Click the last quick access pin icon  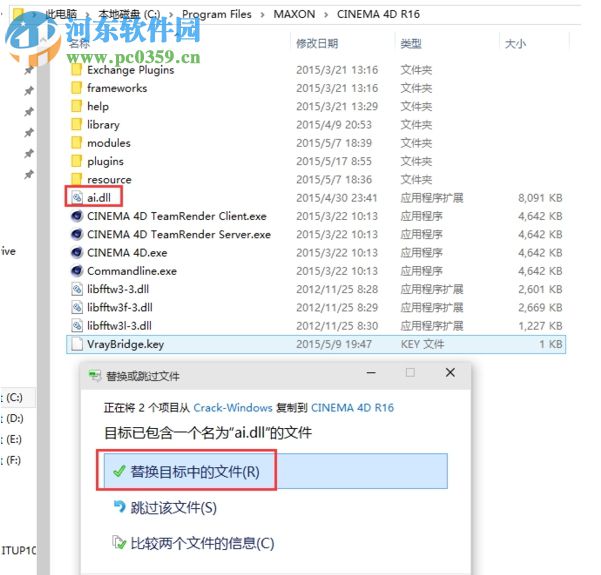[x=29, y=175]
